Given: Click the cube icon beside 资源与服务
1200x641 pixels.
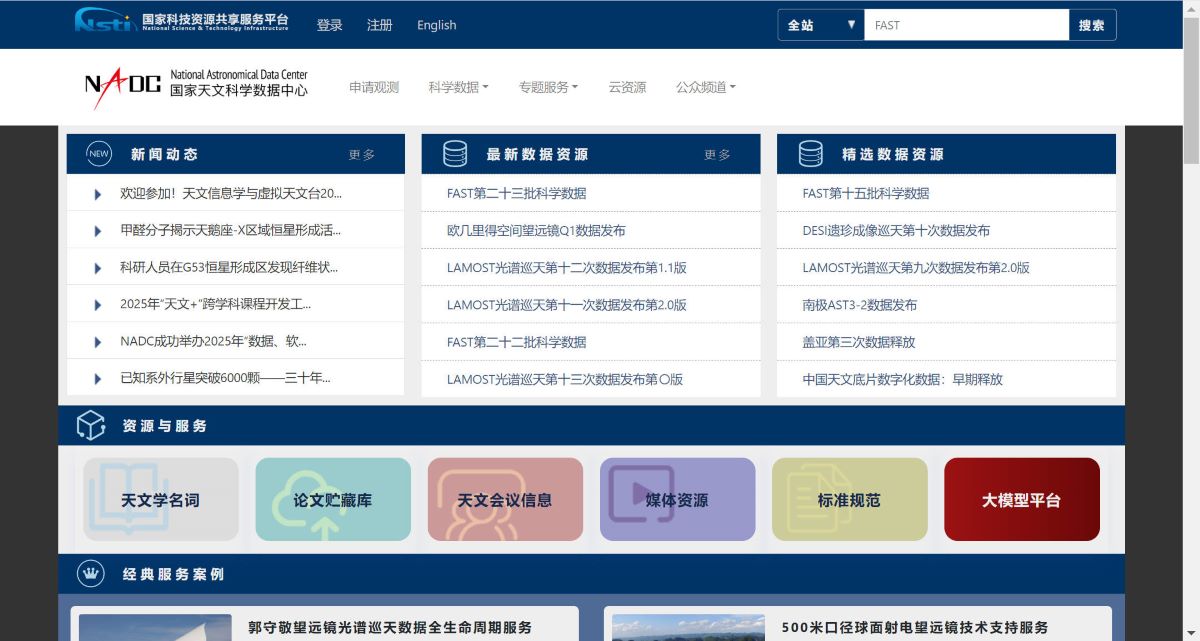Looking at the screenshot, I should 91,426.
